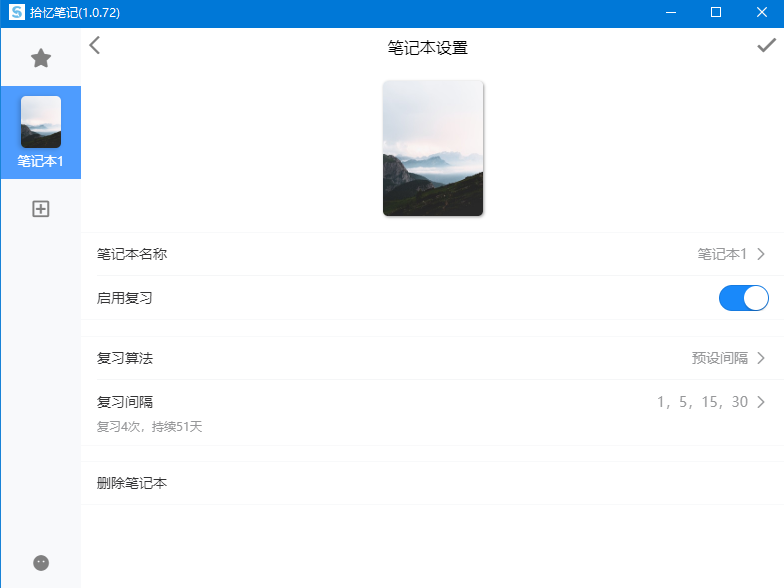
Task: Expand the 复习算法 chevron
Action: pos(761,358)
